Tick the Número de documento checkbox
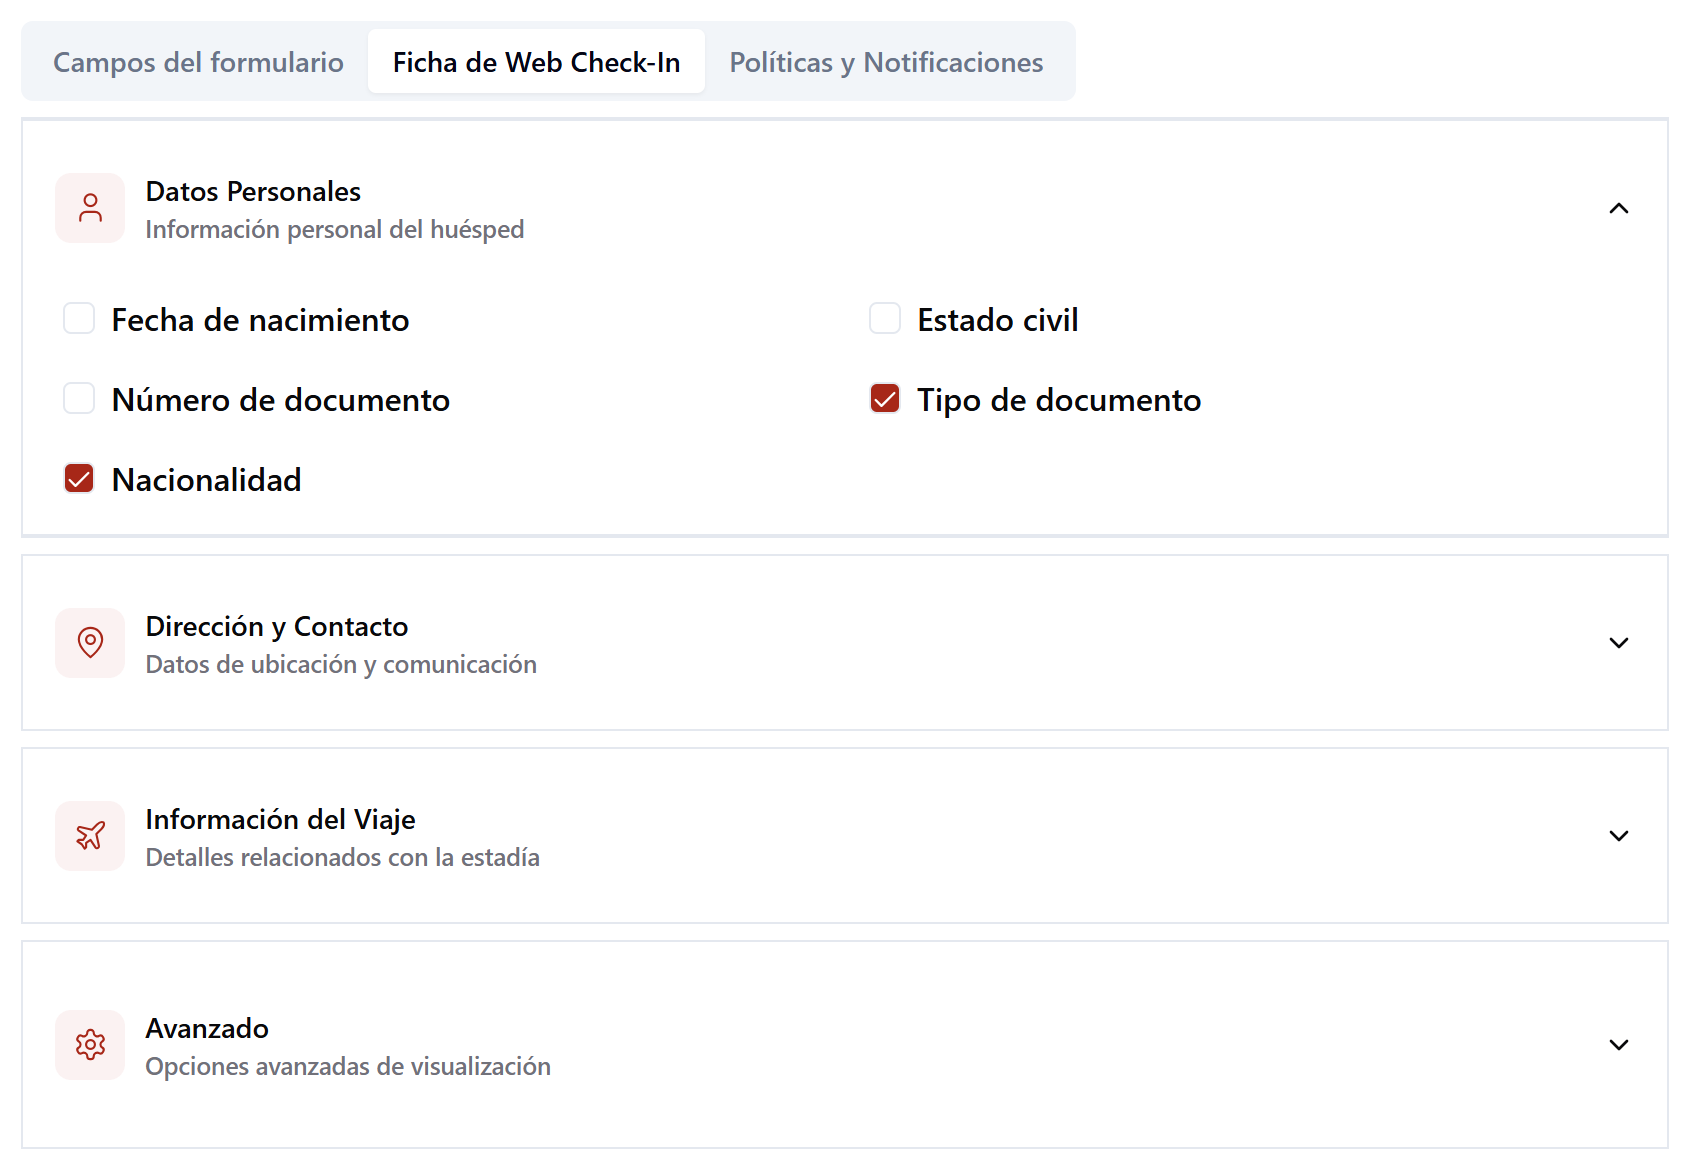Viewport: 1691px width, 1168px height. [x=79, y=399]
